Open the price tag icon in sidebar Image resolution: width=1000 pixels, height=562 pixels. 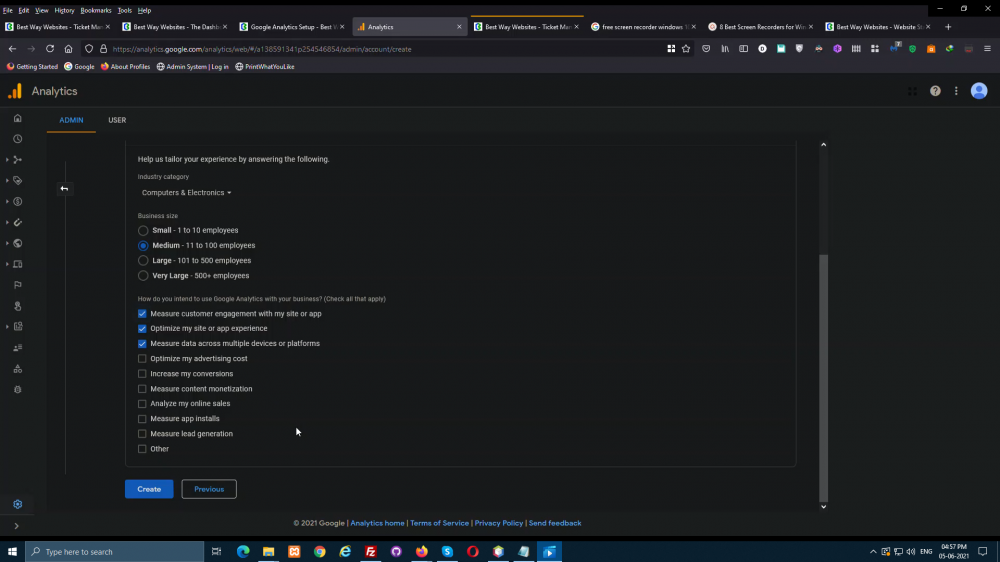click(x=18, y=181)
